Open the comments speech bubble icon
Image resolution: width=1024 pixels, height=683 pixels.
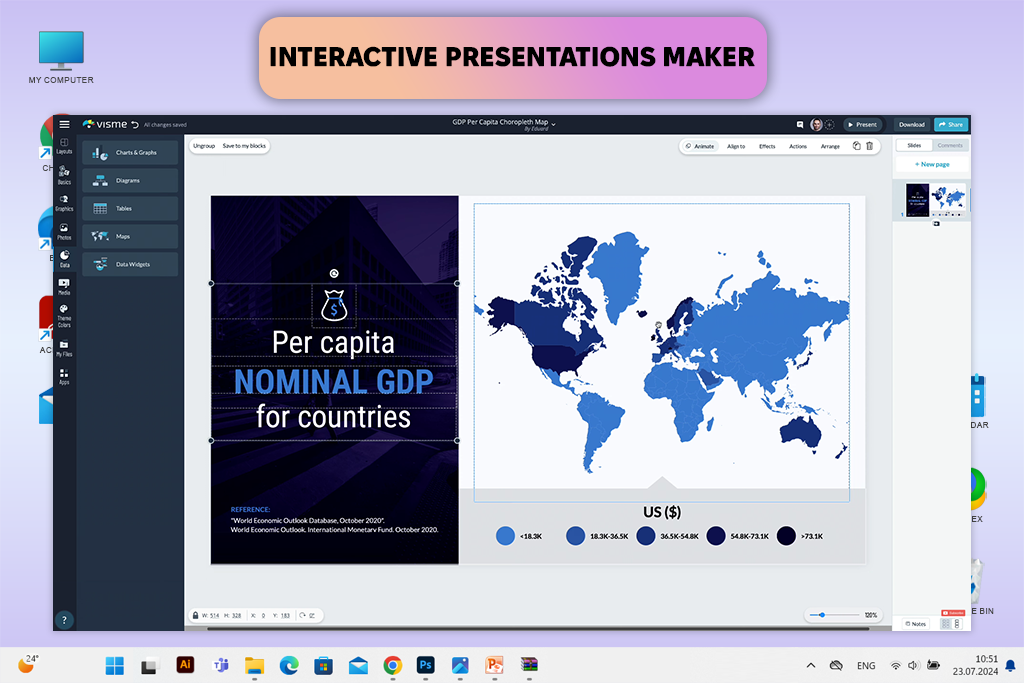[x=800, y=125]
